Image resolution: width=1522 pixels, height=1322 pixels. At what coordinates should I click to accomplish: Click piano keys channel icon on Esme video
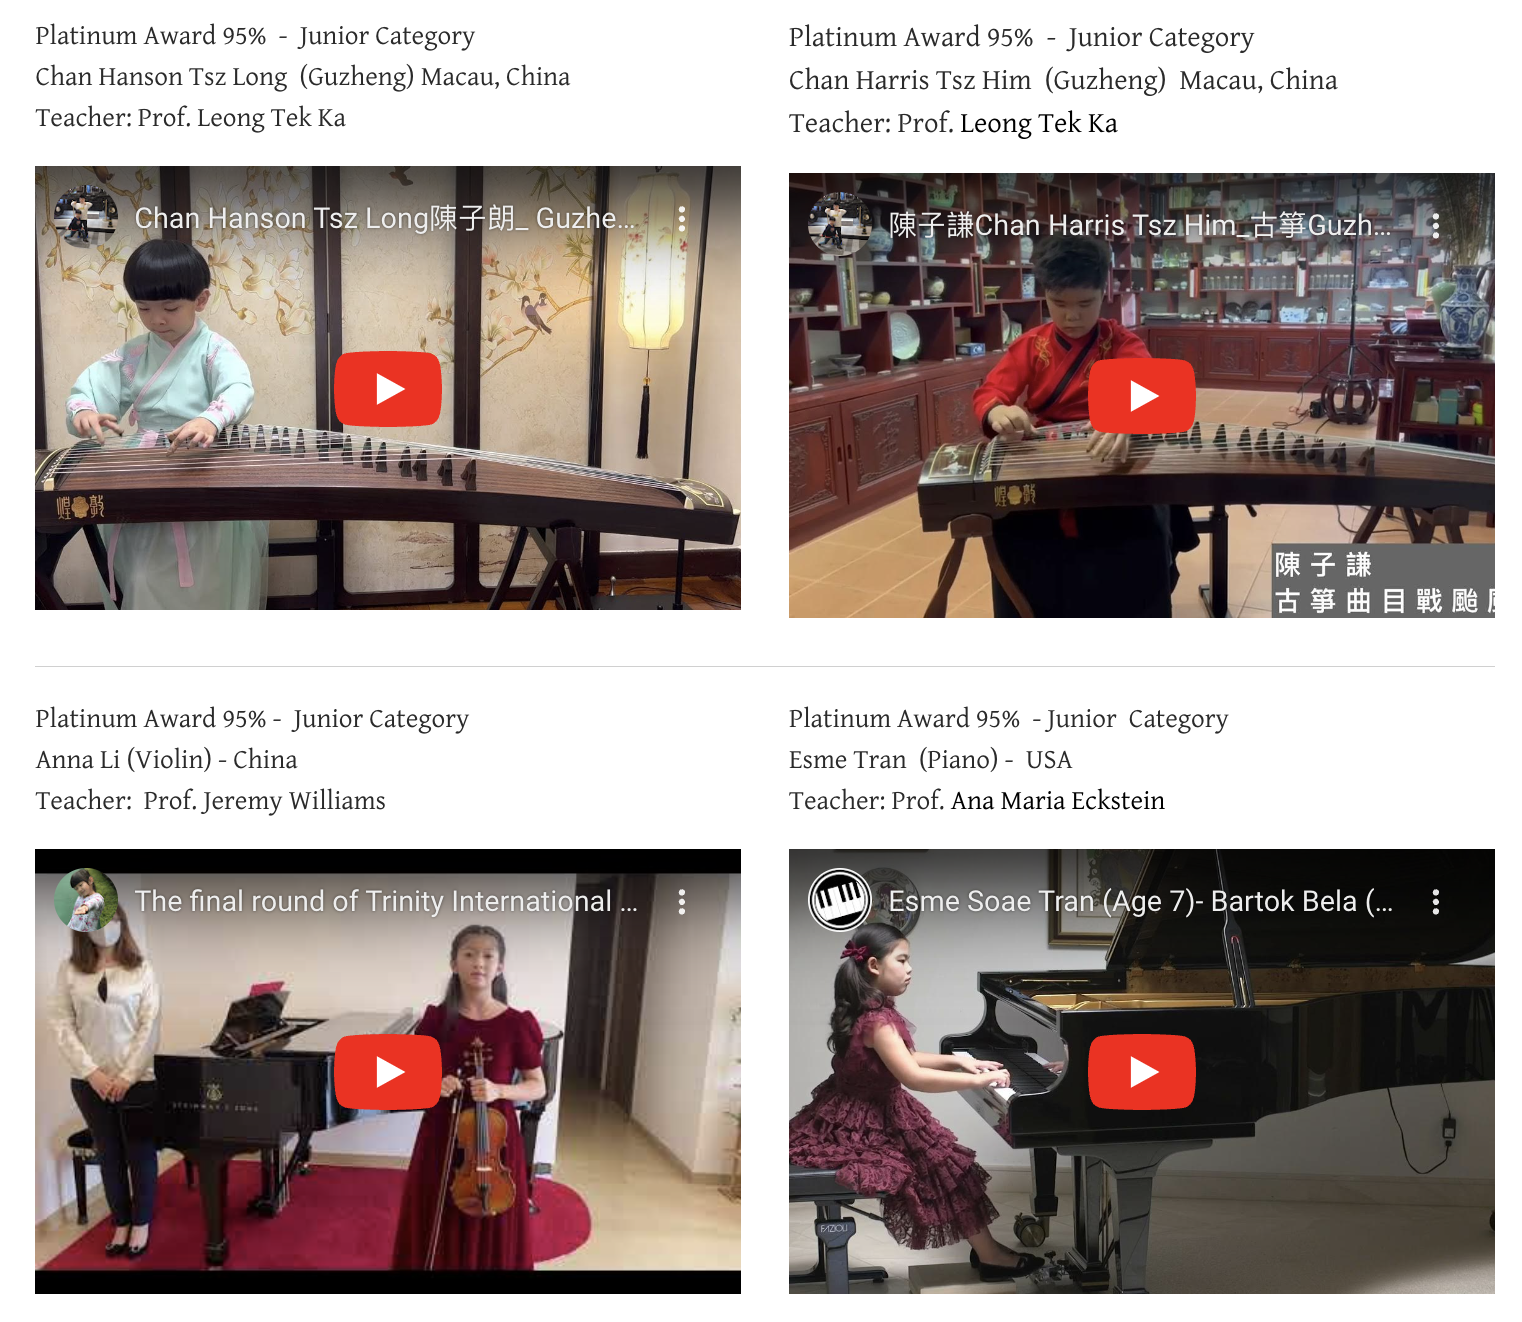(839, 899)
